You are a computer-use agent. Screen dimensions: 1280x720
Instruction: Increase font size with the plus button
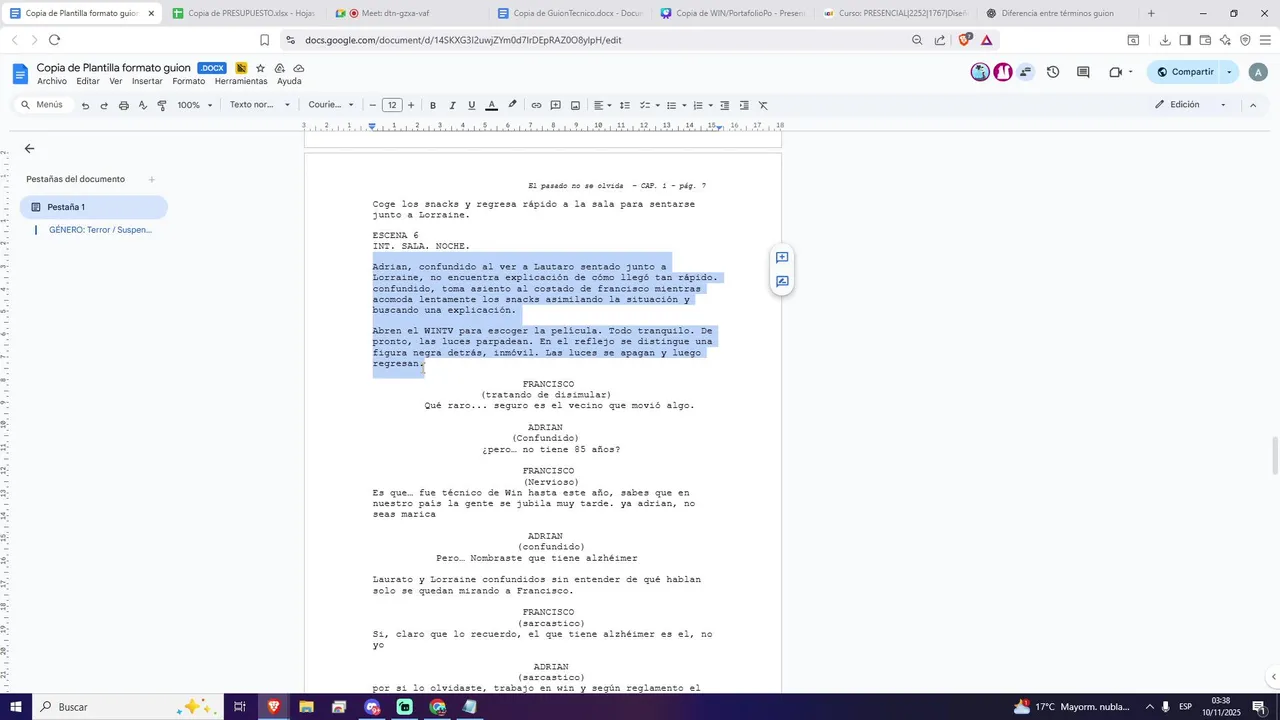(411, 105)
